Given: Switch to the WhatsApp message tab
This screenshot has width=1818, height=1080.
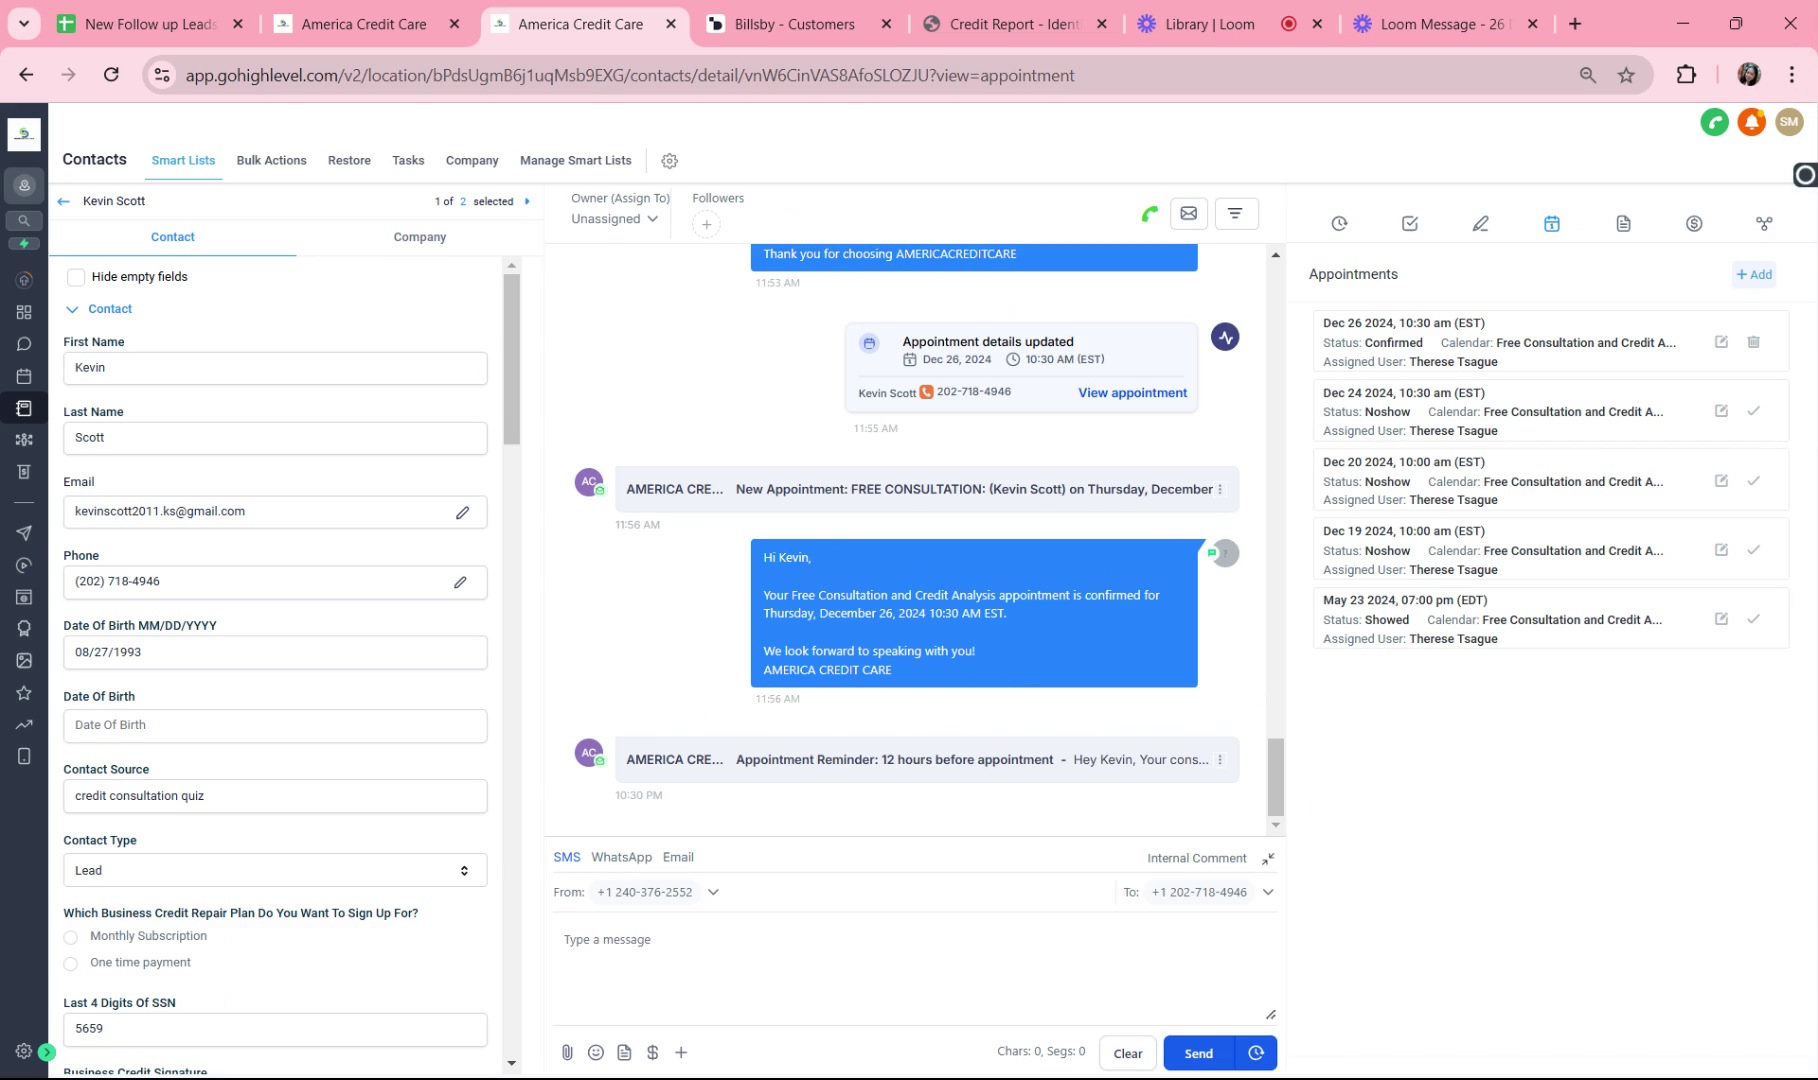Looking at the screenshot, I should 621,857.
